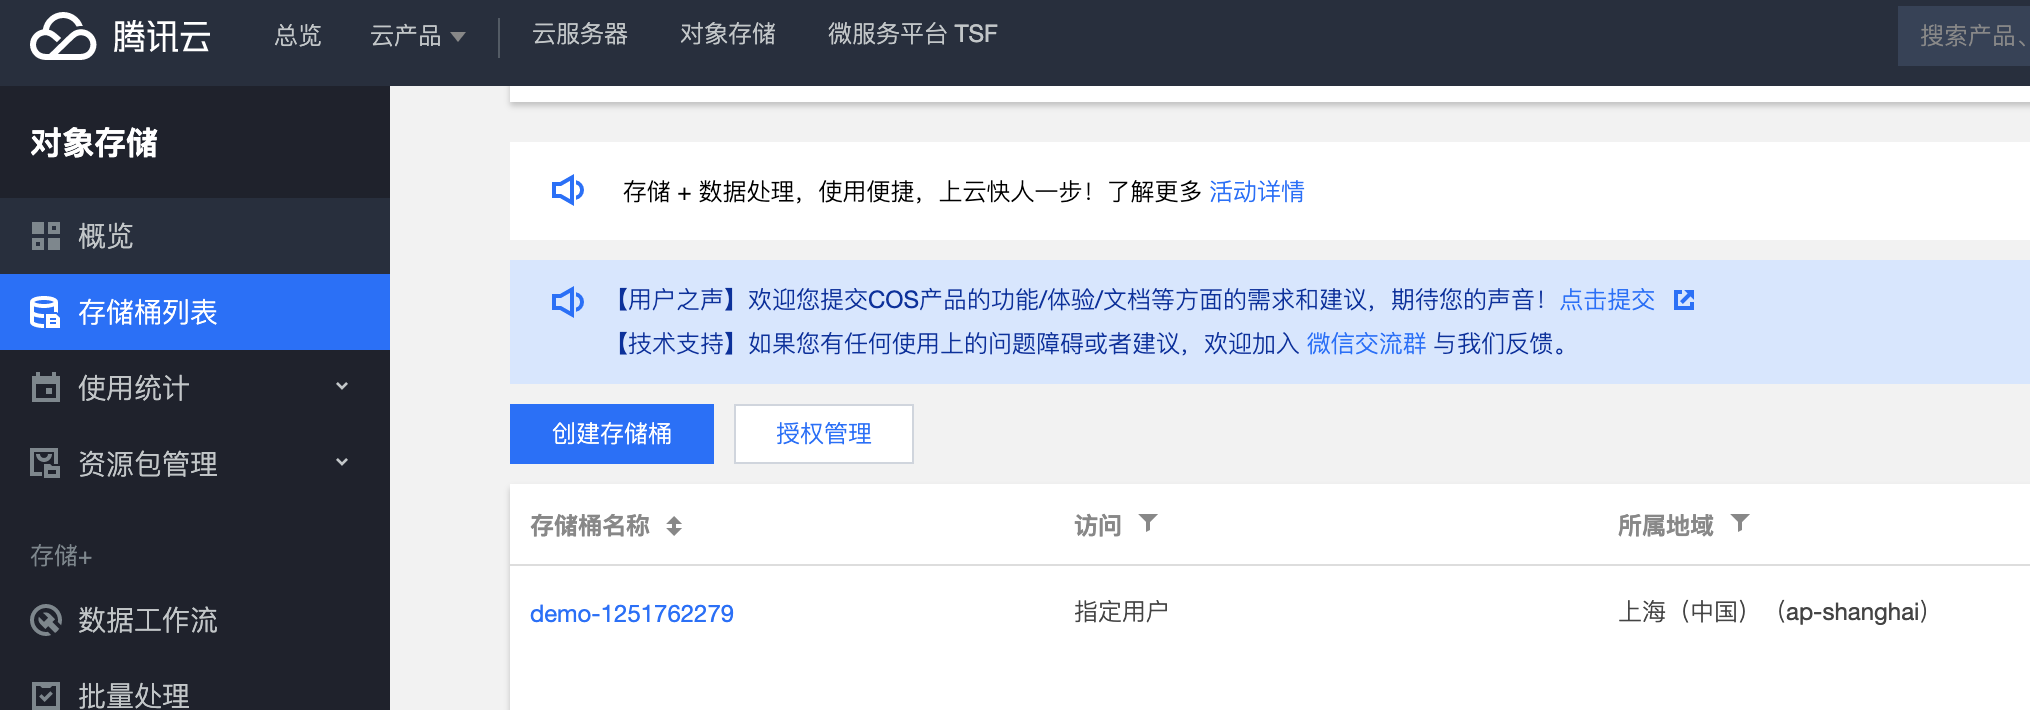Open 概览 sidebar item
Image resolution: width=2030 pixels, height=710 pixels.
(x=195, y=236)
